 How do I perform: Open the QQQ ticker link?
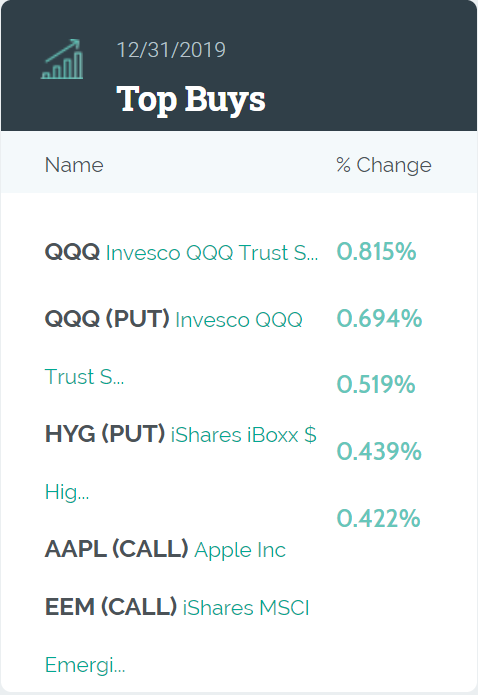click(72, 252)
